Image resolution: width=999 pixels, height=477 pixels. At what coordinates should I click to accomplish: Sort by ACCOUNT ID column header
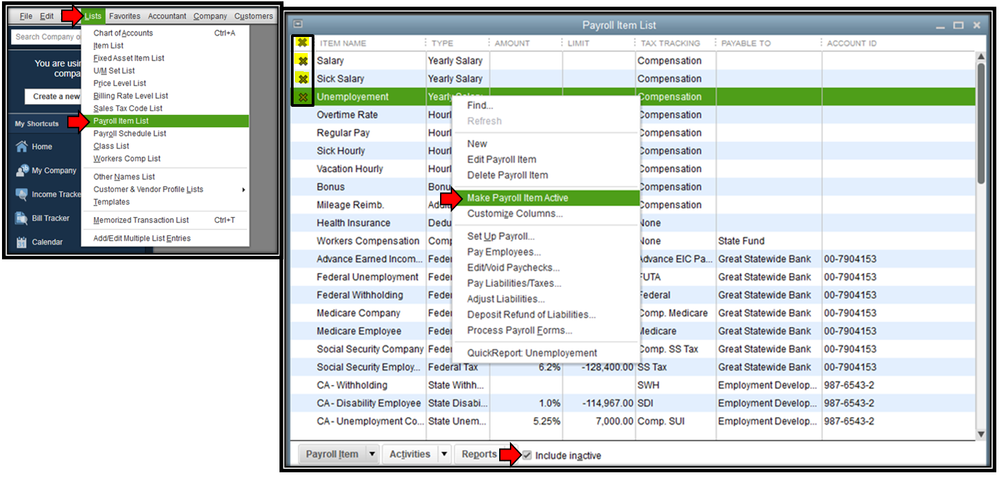tap(851, 43)
